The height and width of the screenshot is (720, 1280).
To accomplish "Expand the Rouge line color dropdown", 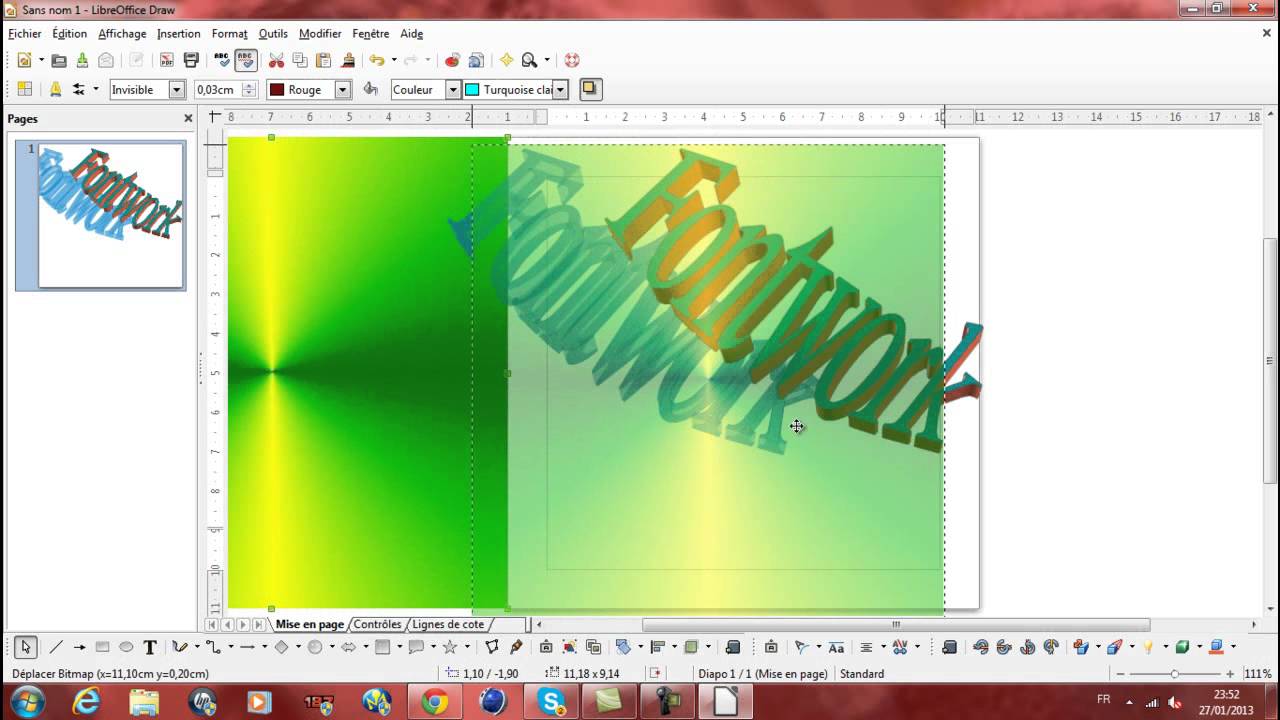I will tap(343, 89).
